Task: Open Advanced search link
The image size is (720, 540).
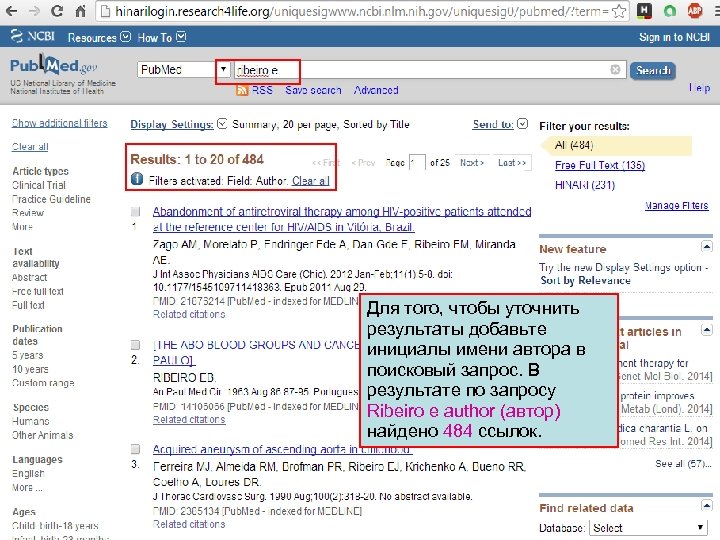Action: coord(376,90)
